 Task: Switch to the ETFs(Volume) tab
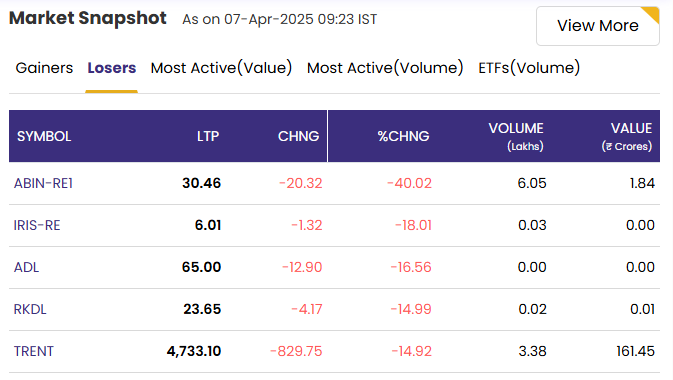[529, 68]
